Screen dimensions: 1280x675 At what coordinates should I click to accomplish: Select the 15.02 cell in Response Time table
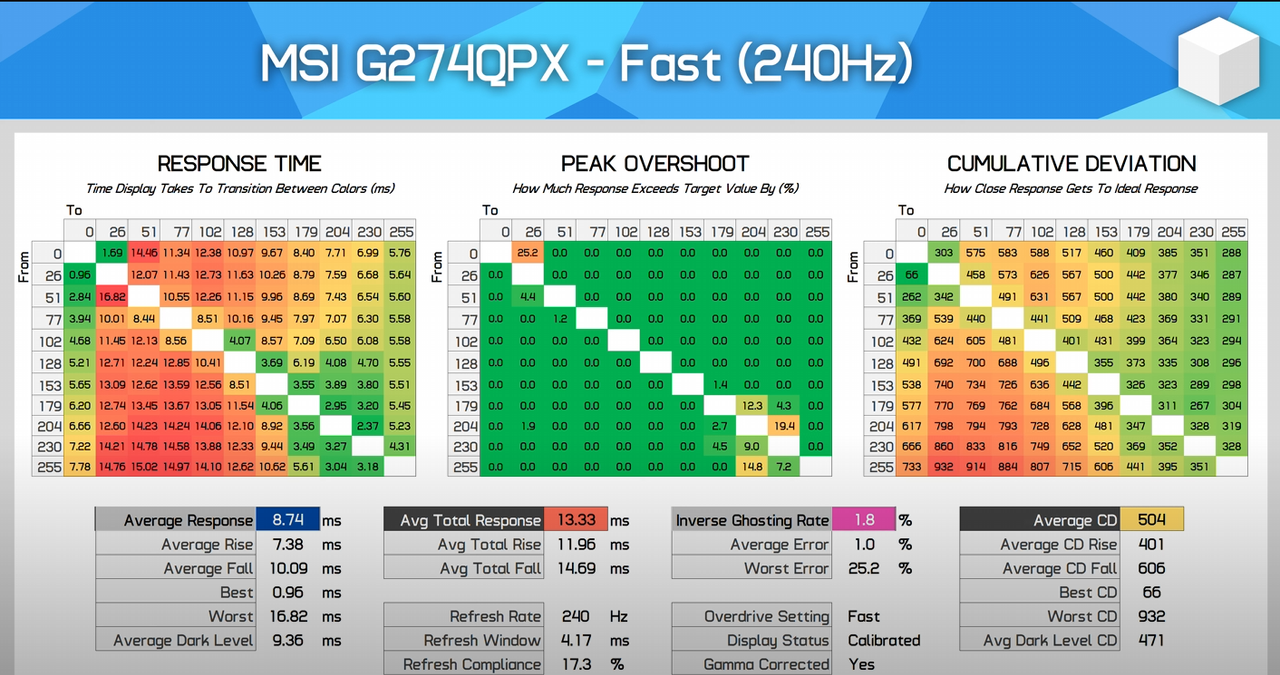point(144,466)
